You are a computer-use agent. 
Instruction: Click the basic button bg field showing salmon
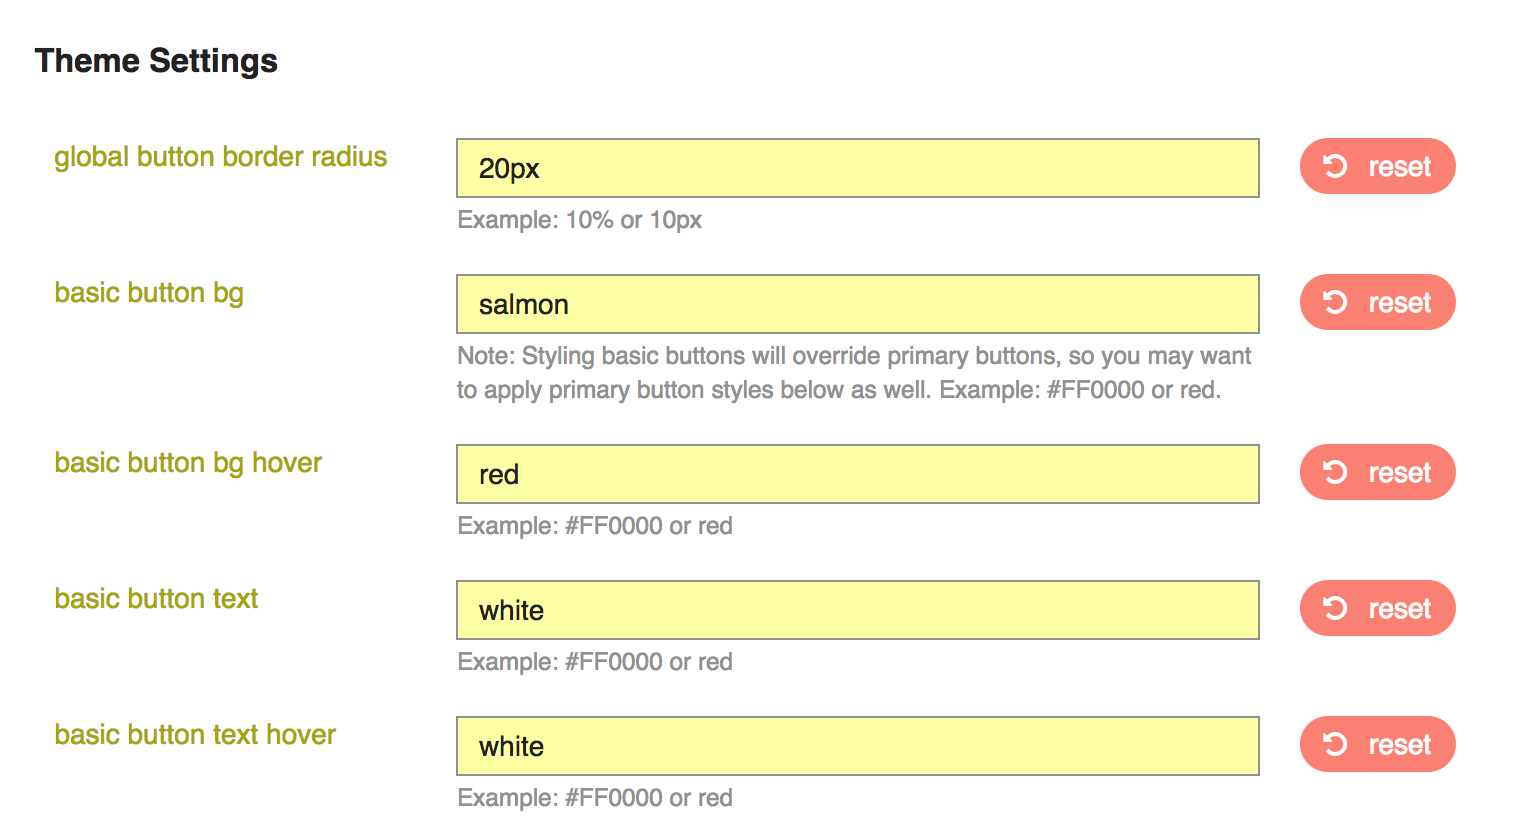(857, 304)
